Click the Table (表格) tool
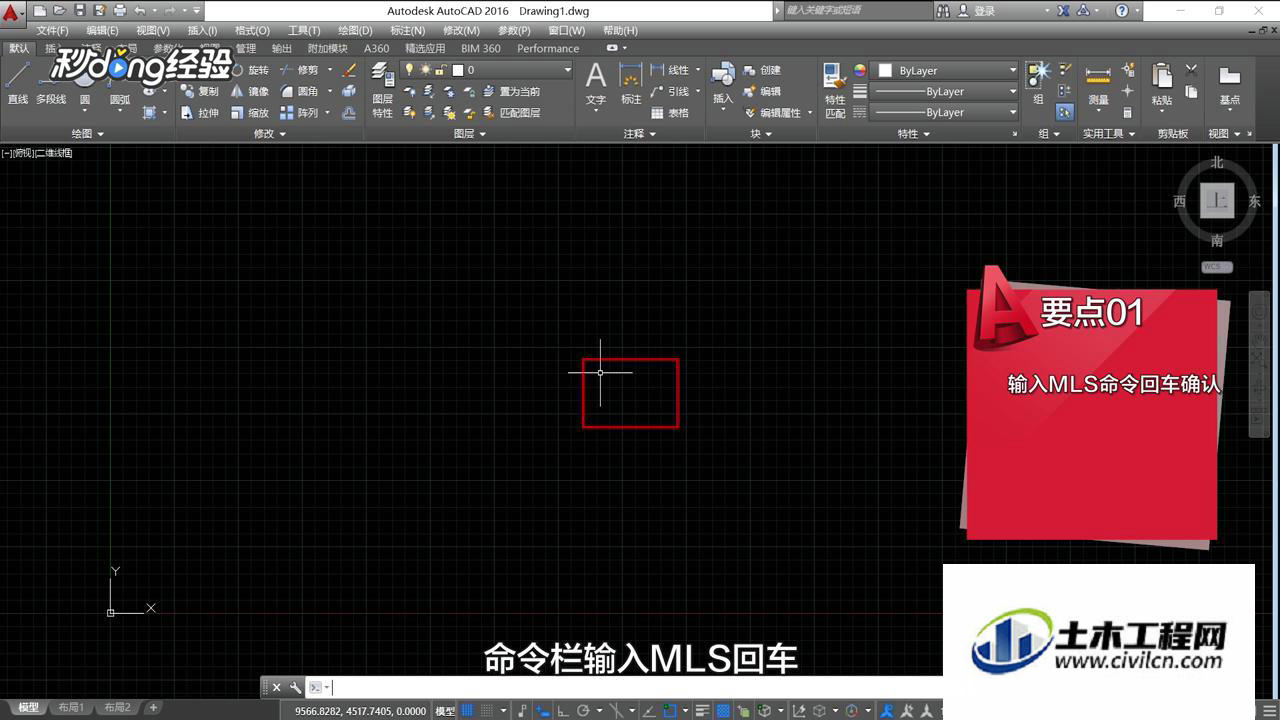The width and height of the screenshot is (1280, 720). click(670, 113)
